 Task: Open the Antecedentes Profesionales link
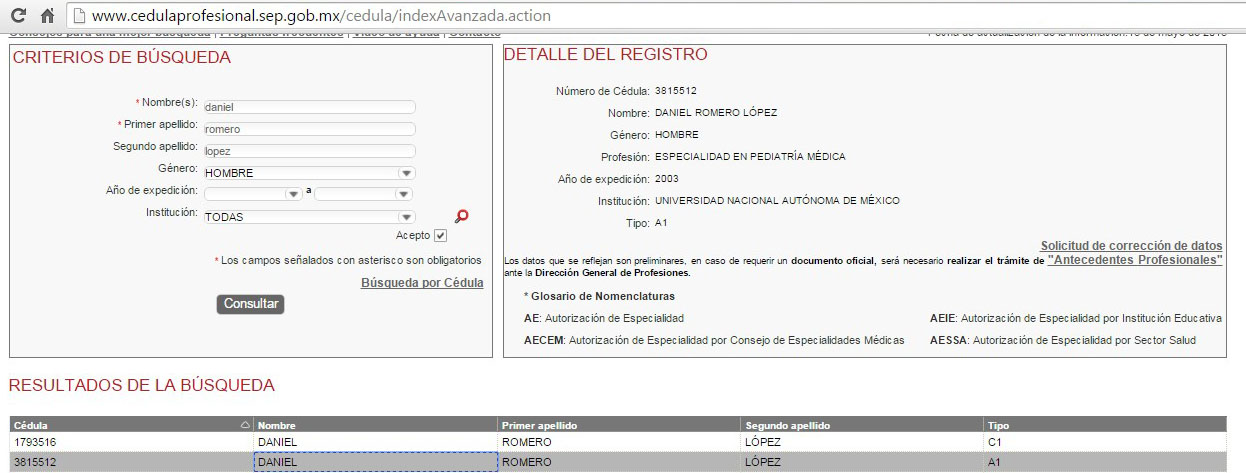1134,259
